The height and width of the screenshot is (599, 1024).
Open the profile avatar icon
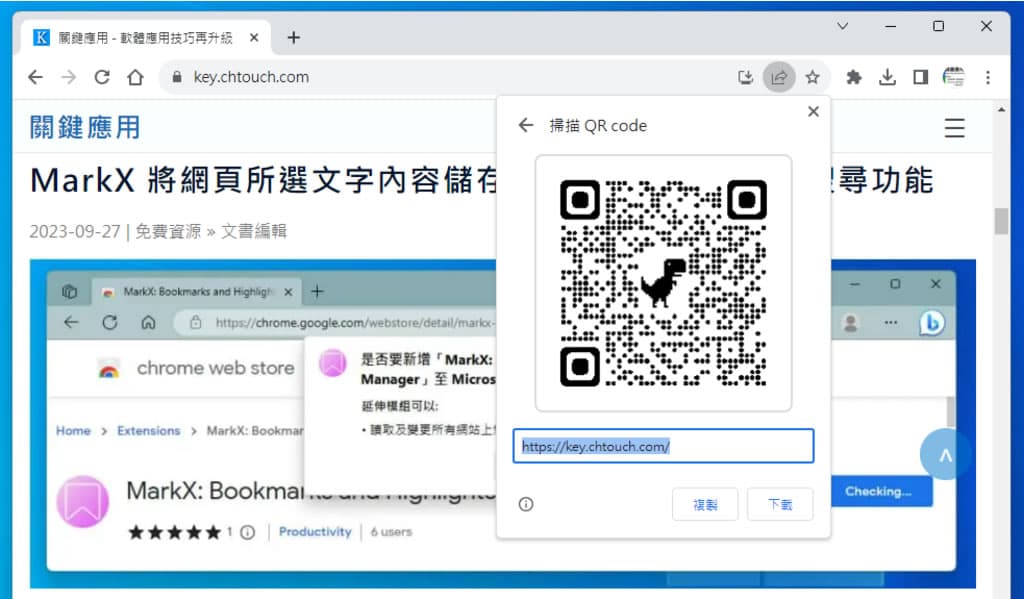[953, 77]
